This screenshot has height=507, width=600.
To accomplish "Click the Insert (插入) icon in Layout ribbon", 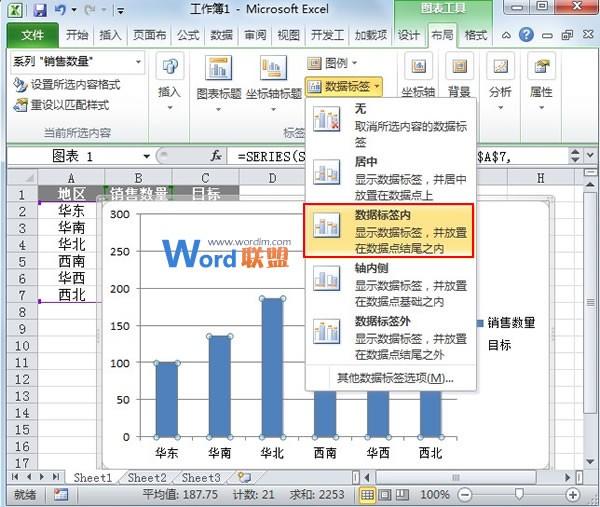I will pos(169,79).
